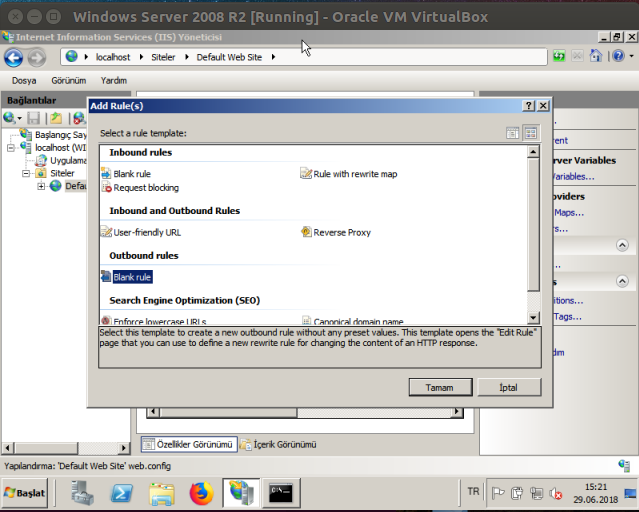Open Firefox from the taskbar

[x=201, y=493]
